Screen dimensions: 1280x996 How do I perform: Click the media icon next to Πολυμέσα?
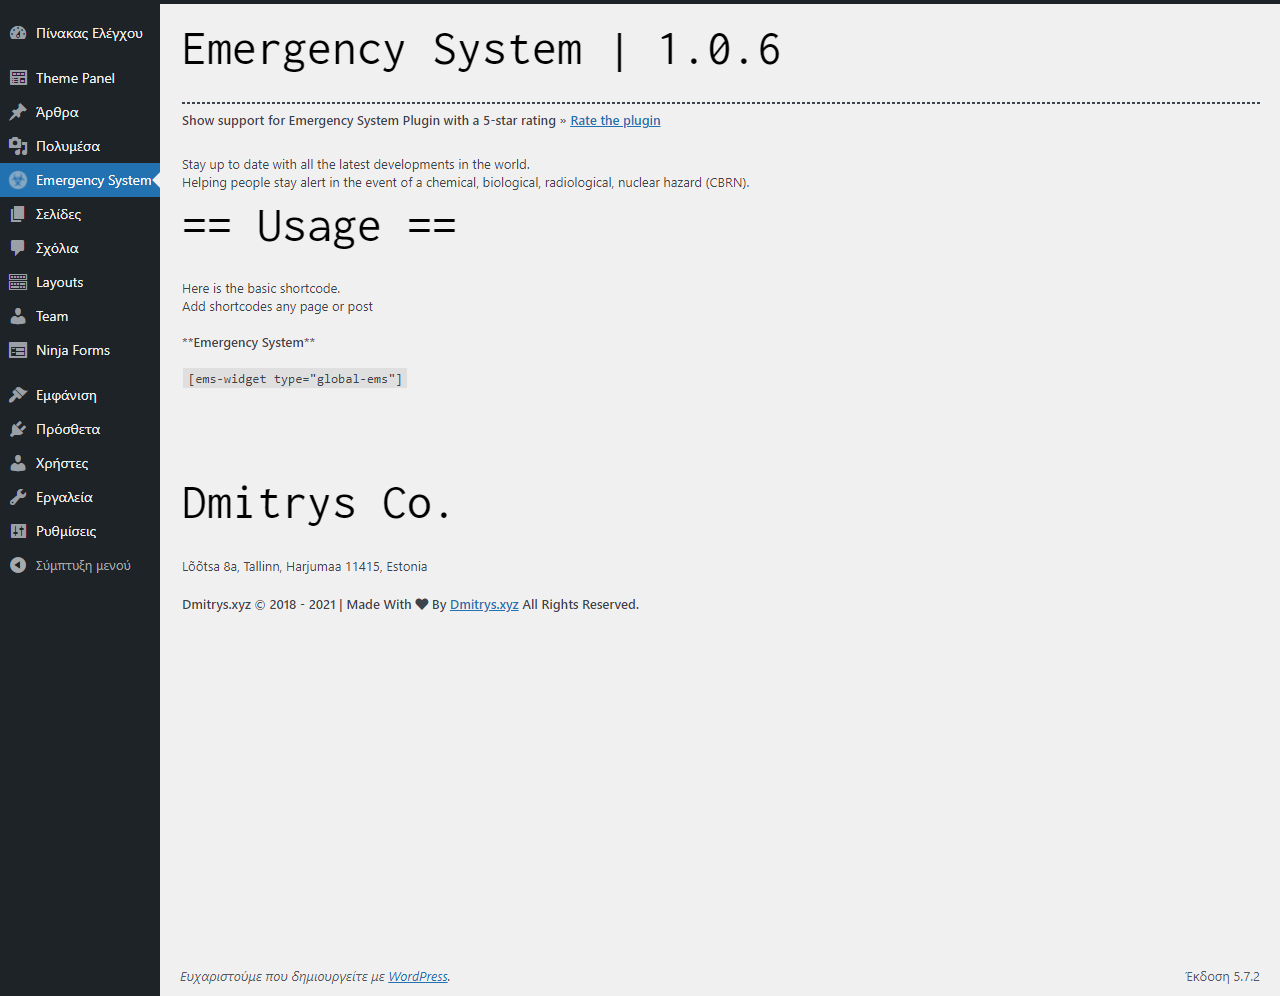click(x=18, y=146)
